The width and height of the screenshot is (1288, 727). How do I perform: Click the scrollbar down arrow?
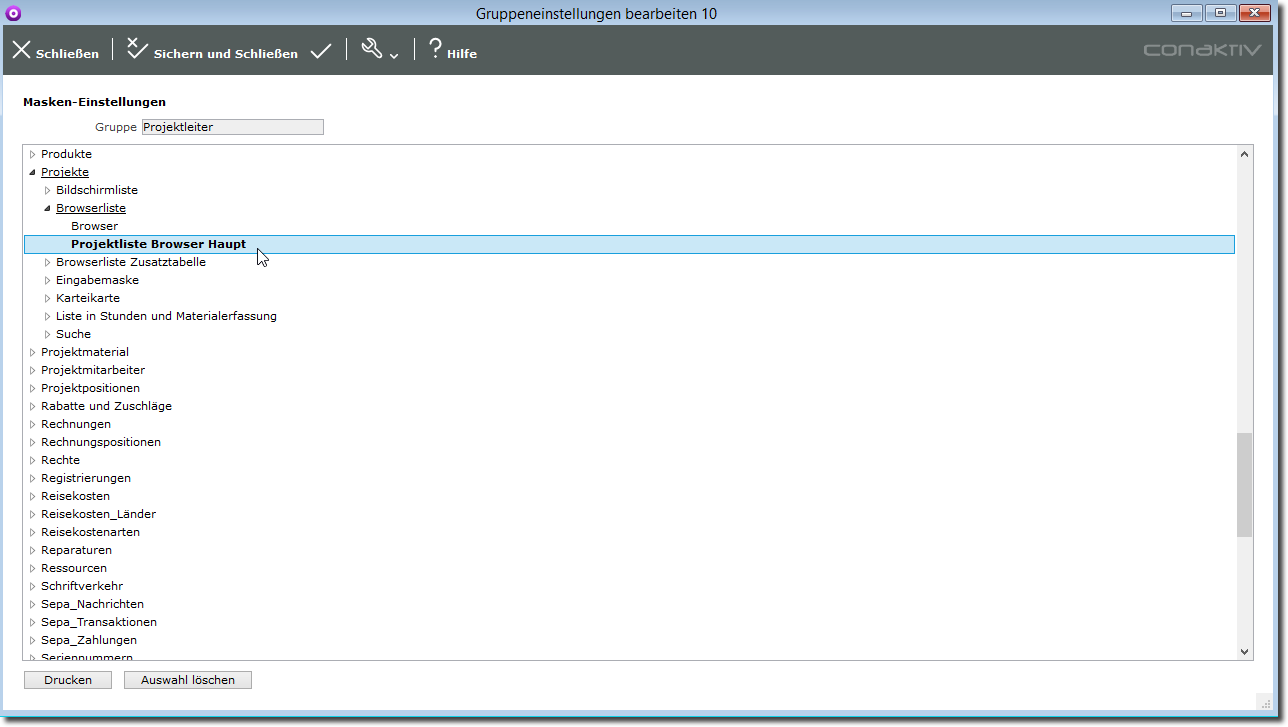tap(1244, 651)
